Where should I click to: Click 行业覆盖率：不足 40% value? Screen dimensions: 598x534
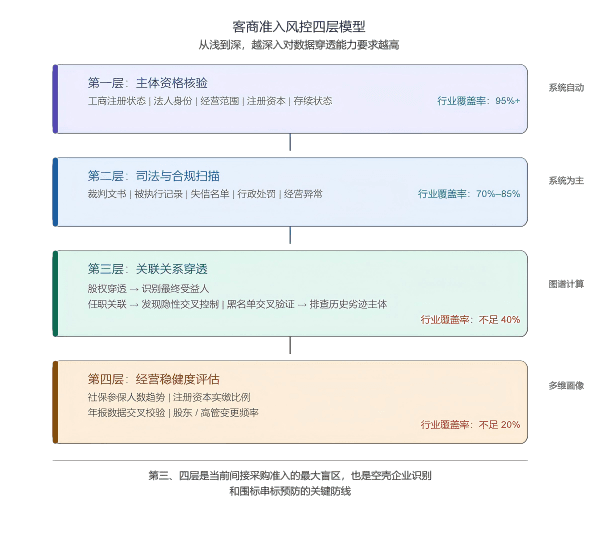[x=471, y=320]
